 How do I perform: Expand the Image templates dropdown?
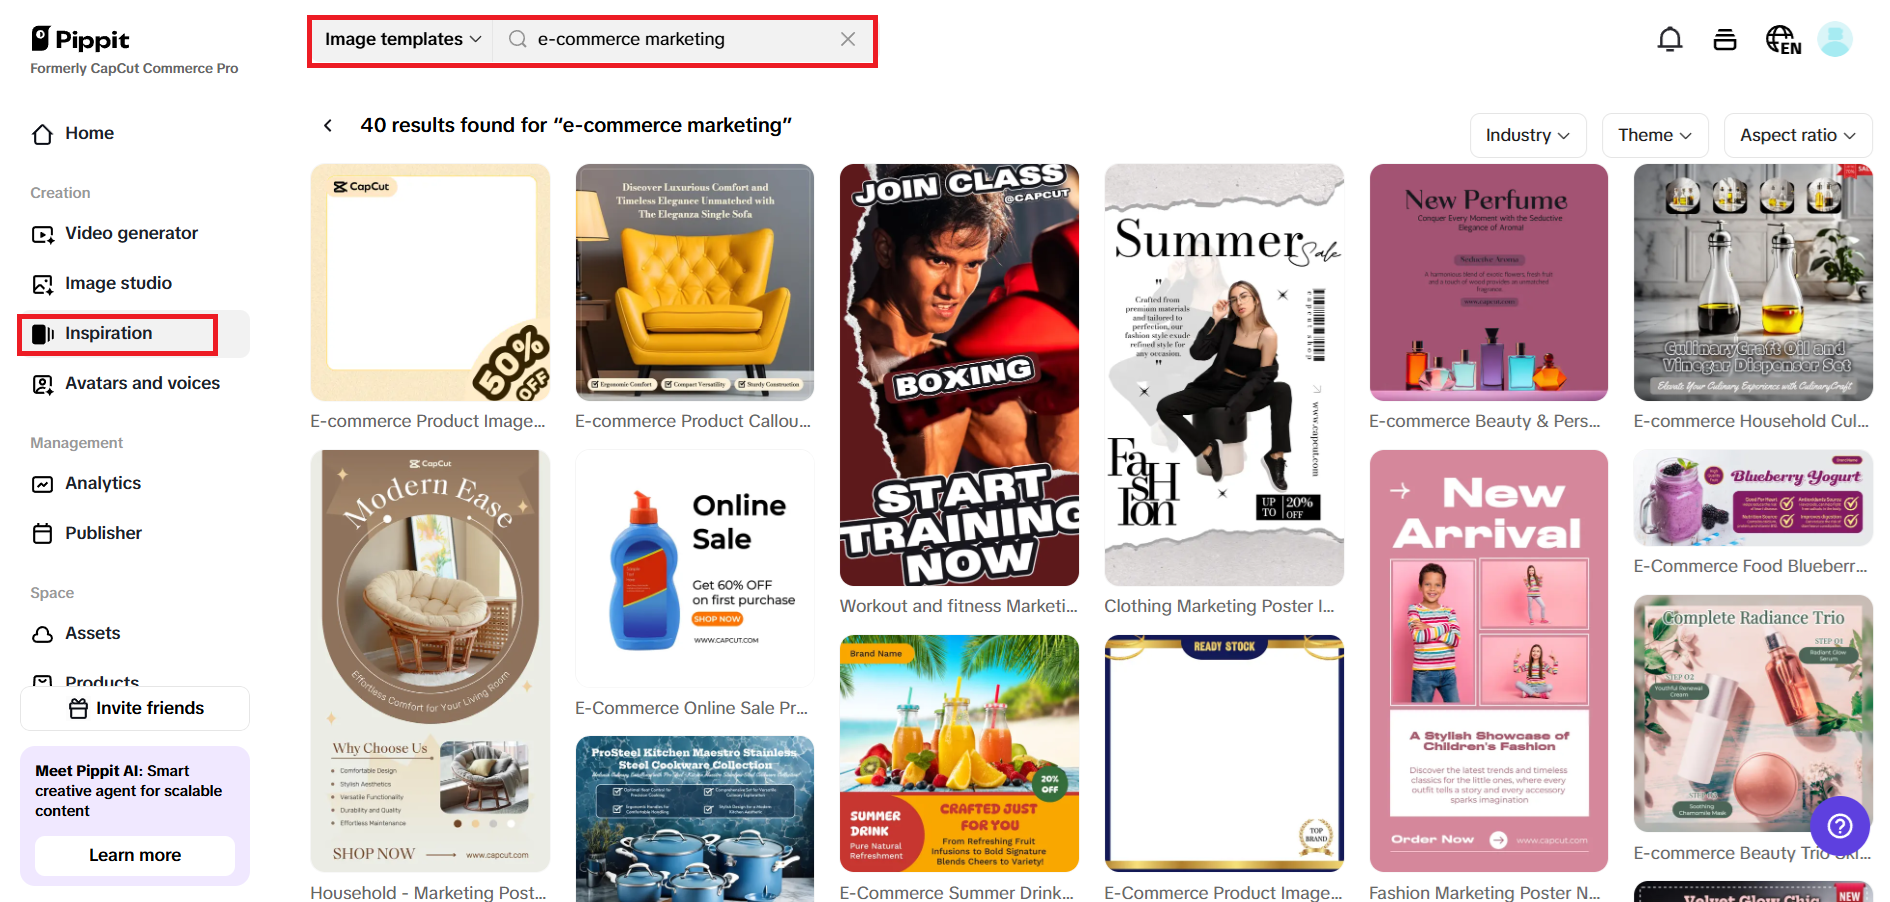[x=403, y=39]
